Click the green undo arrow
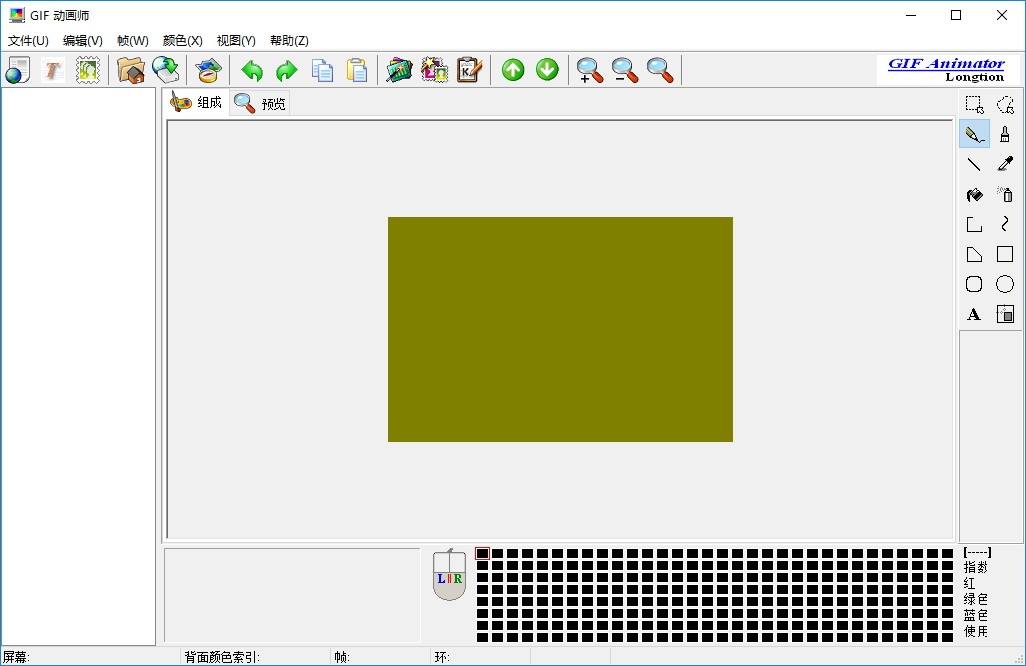The width and height of the screenshot is (1026, 666). [251, 70]
